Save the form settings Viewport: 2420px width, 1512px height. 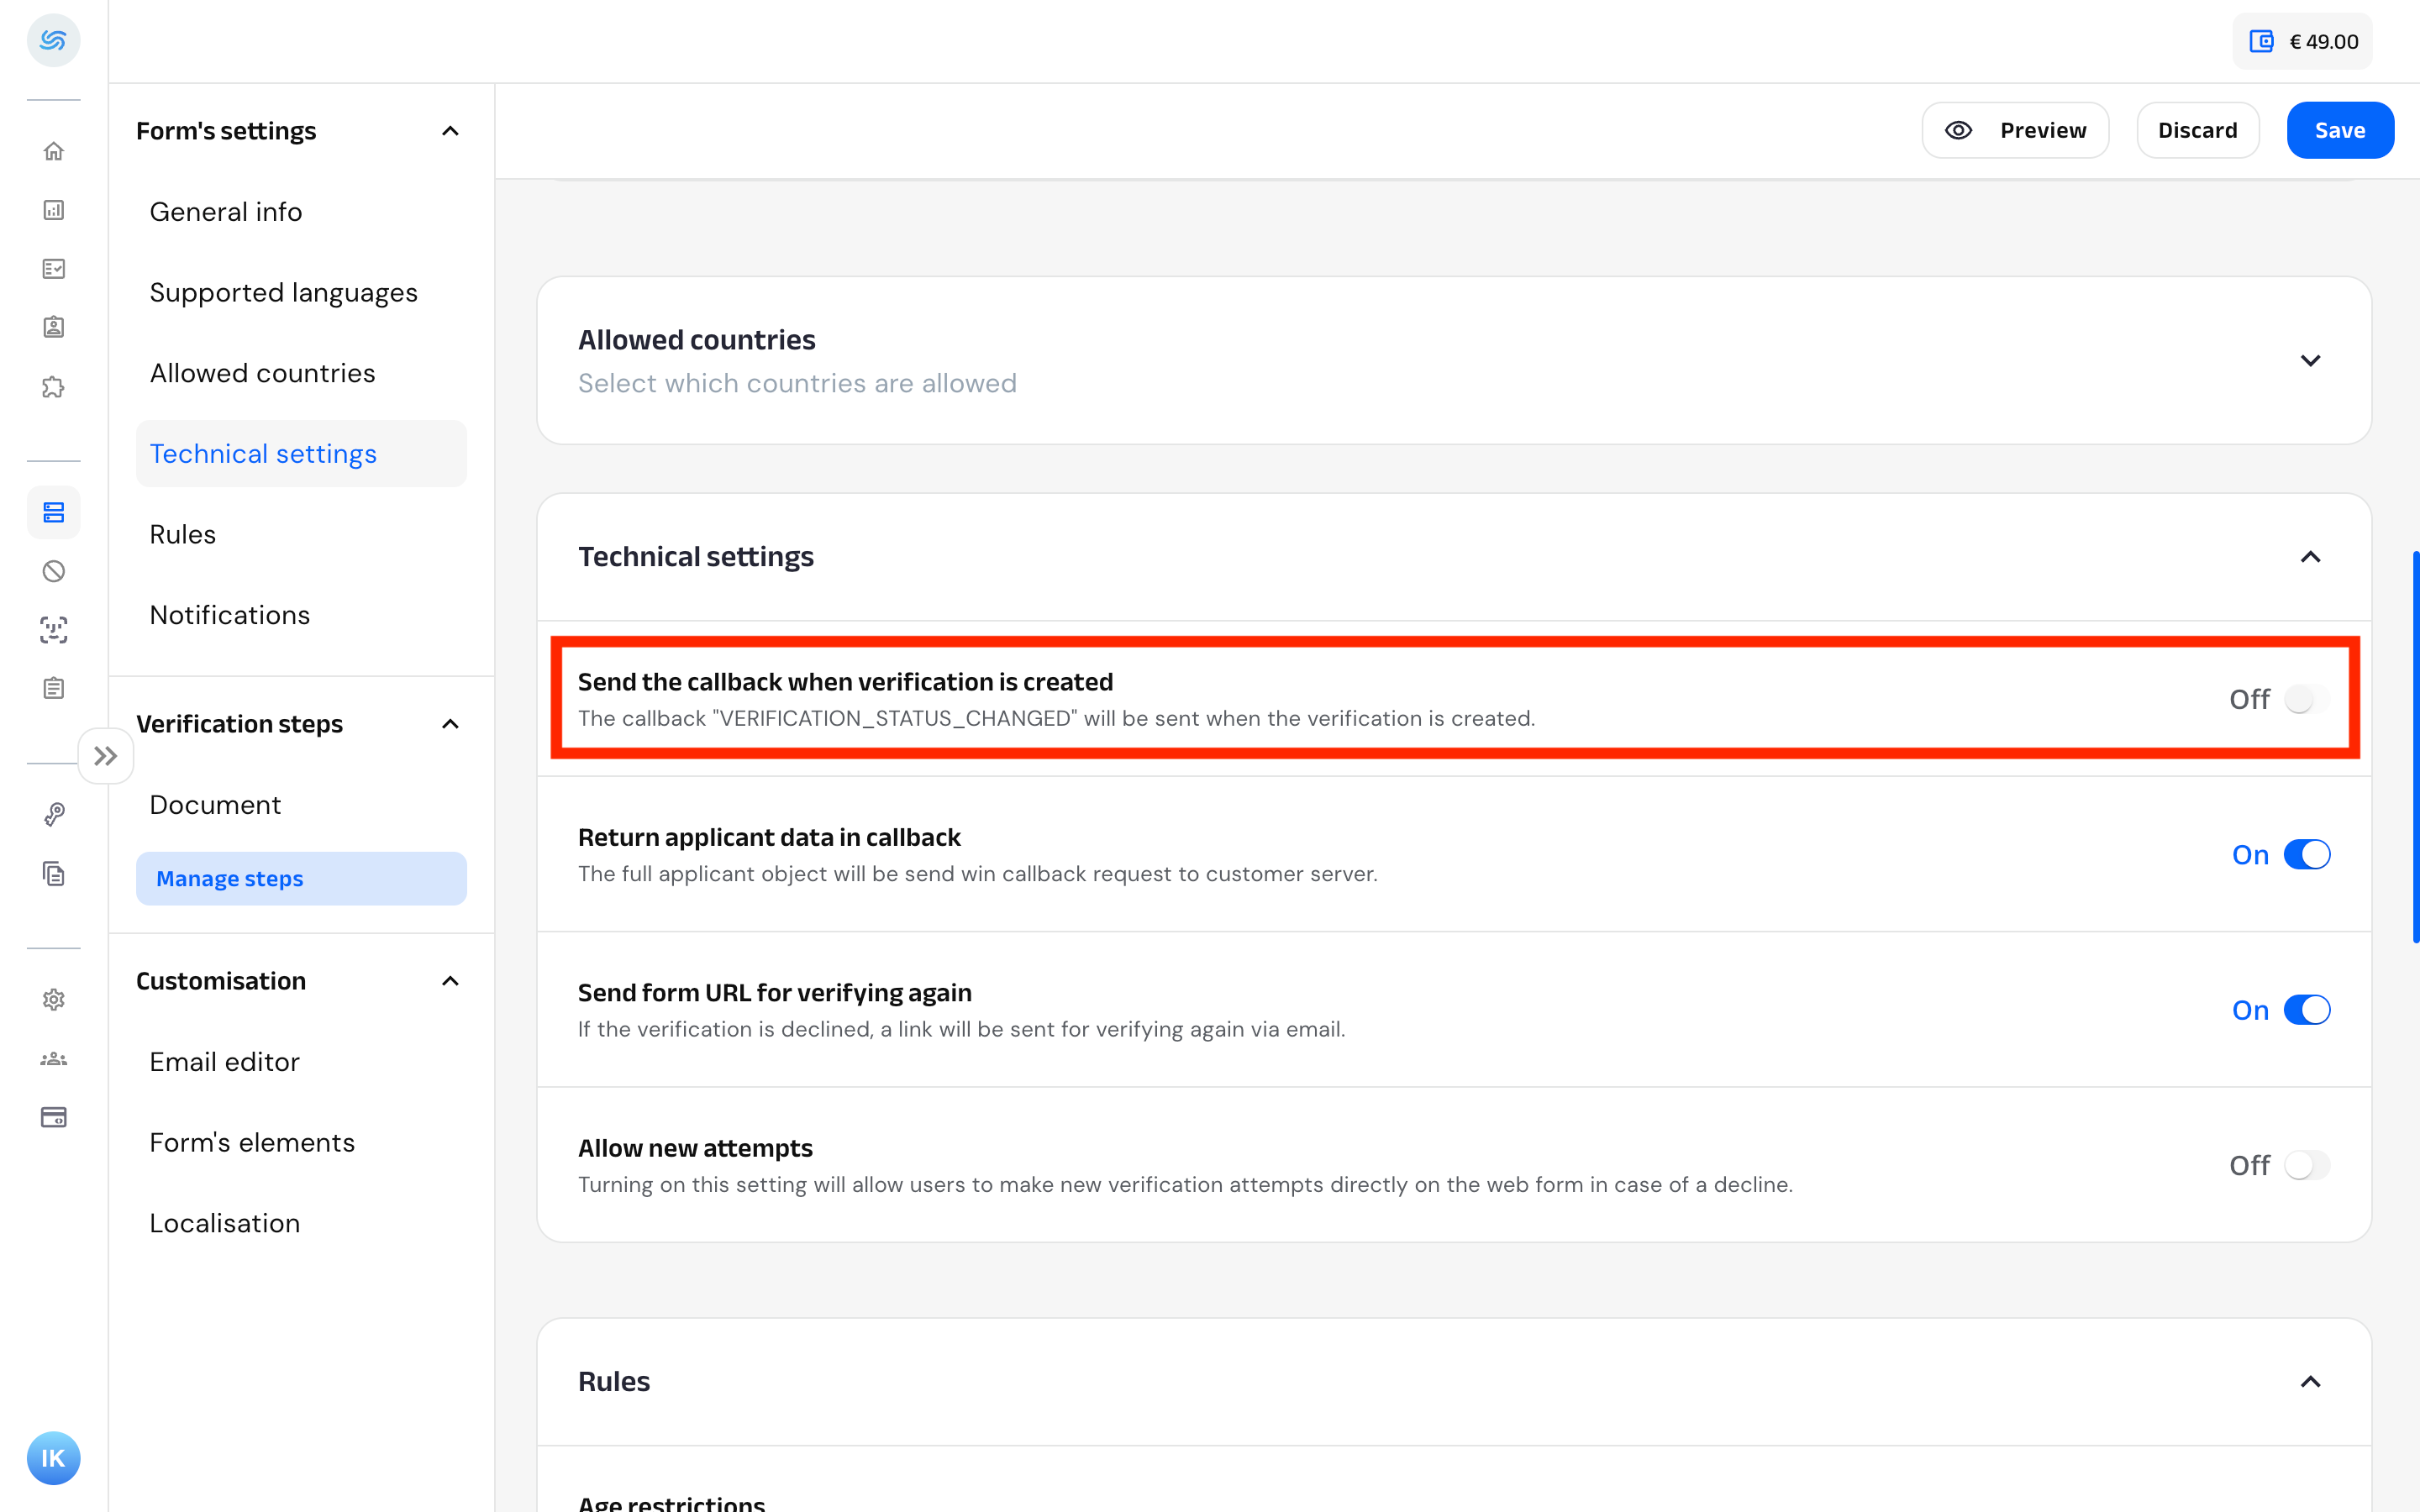pyautogui.click(x=2339, y=130)
